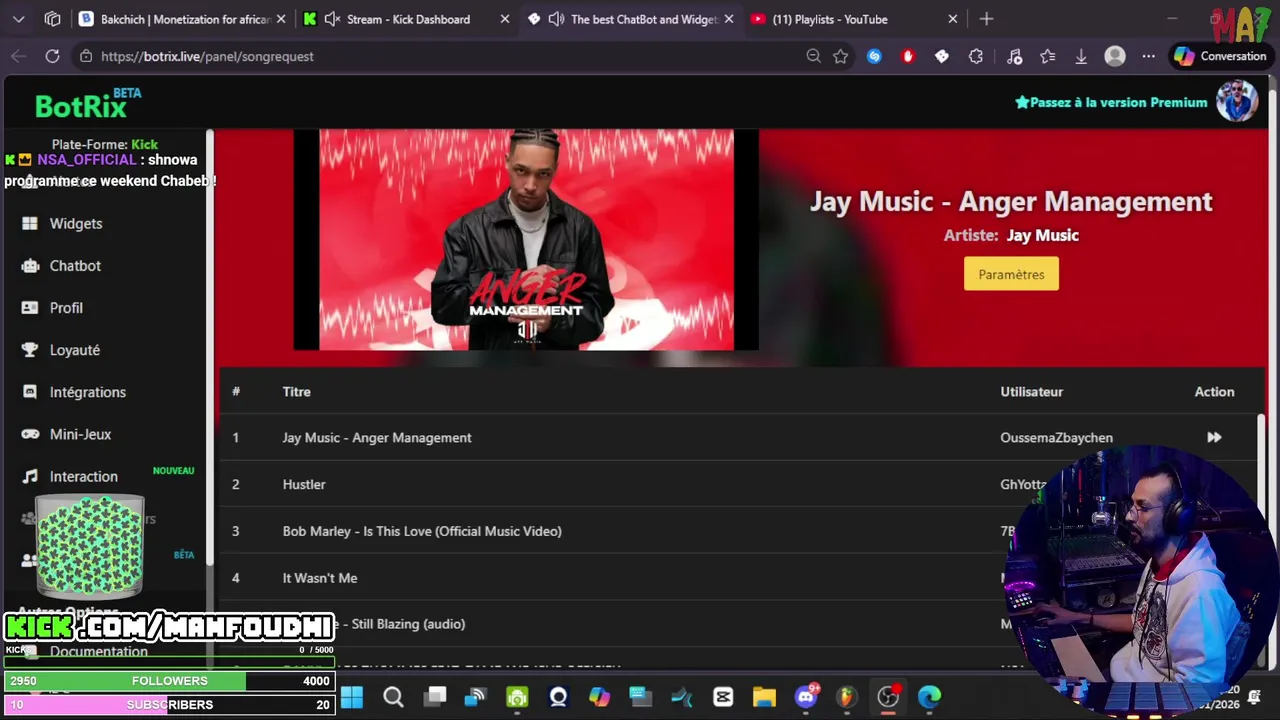This screenshot has height=720, width=1280.
Task: Select Bob Marley - Is This Love row
Action: pyautogui.click(x=738, y=531)
